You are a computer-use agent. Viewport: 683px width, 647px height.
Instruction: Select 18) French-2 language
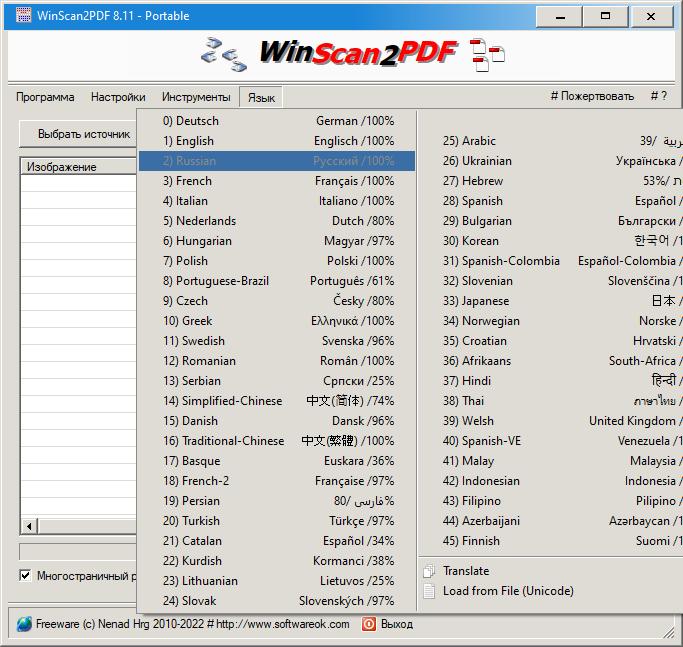277,481
